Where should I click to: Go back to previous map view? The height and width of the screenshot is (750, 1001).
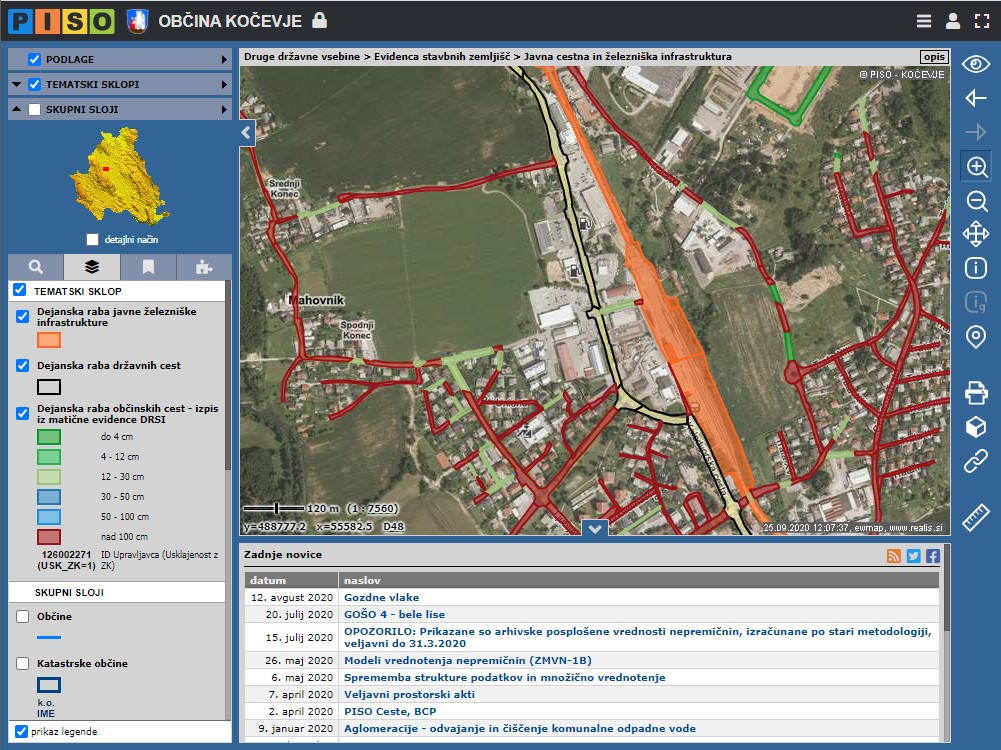[x=976, y=98]
